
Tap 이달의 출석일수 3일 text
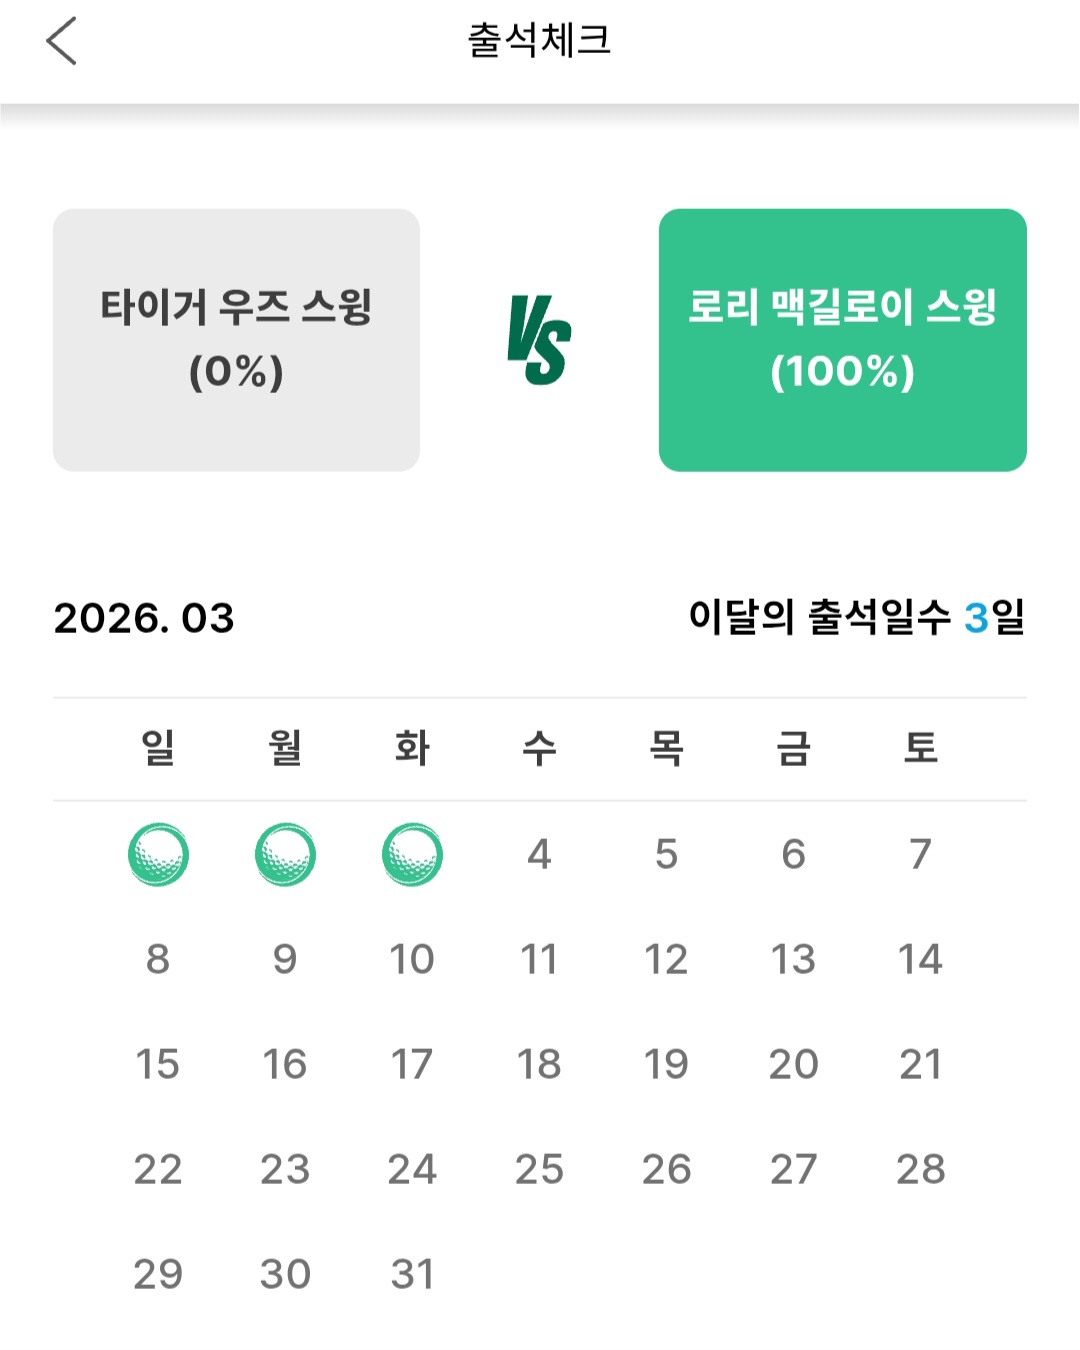pyautogui.click(x=856, y=617)
